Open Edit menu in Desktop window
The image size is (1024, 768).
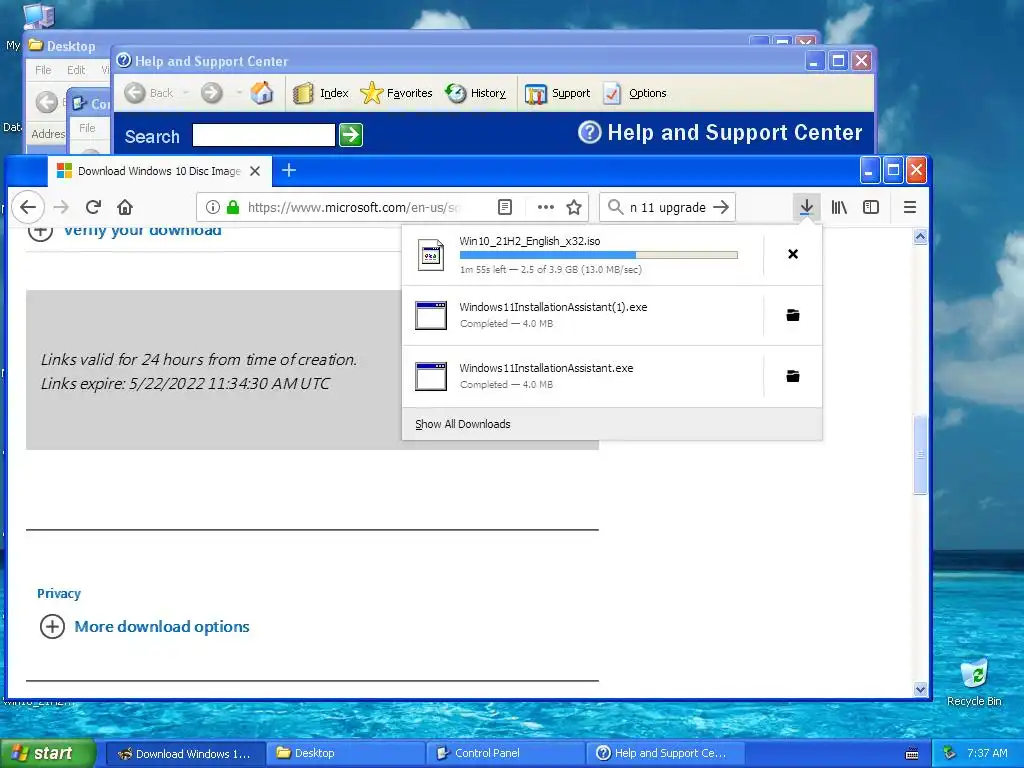click(x=76, y=70)
